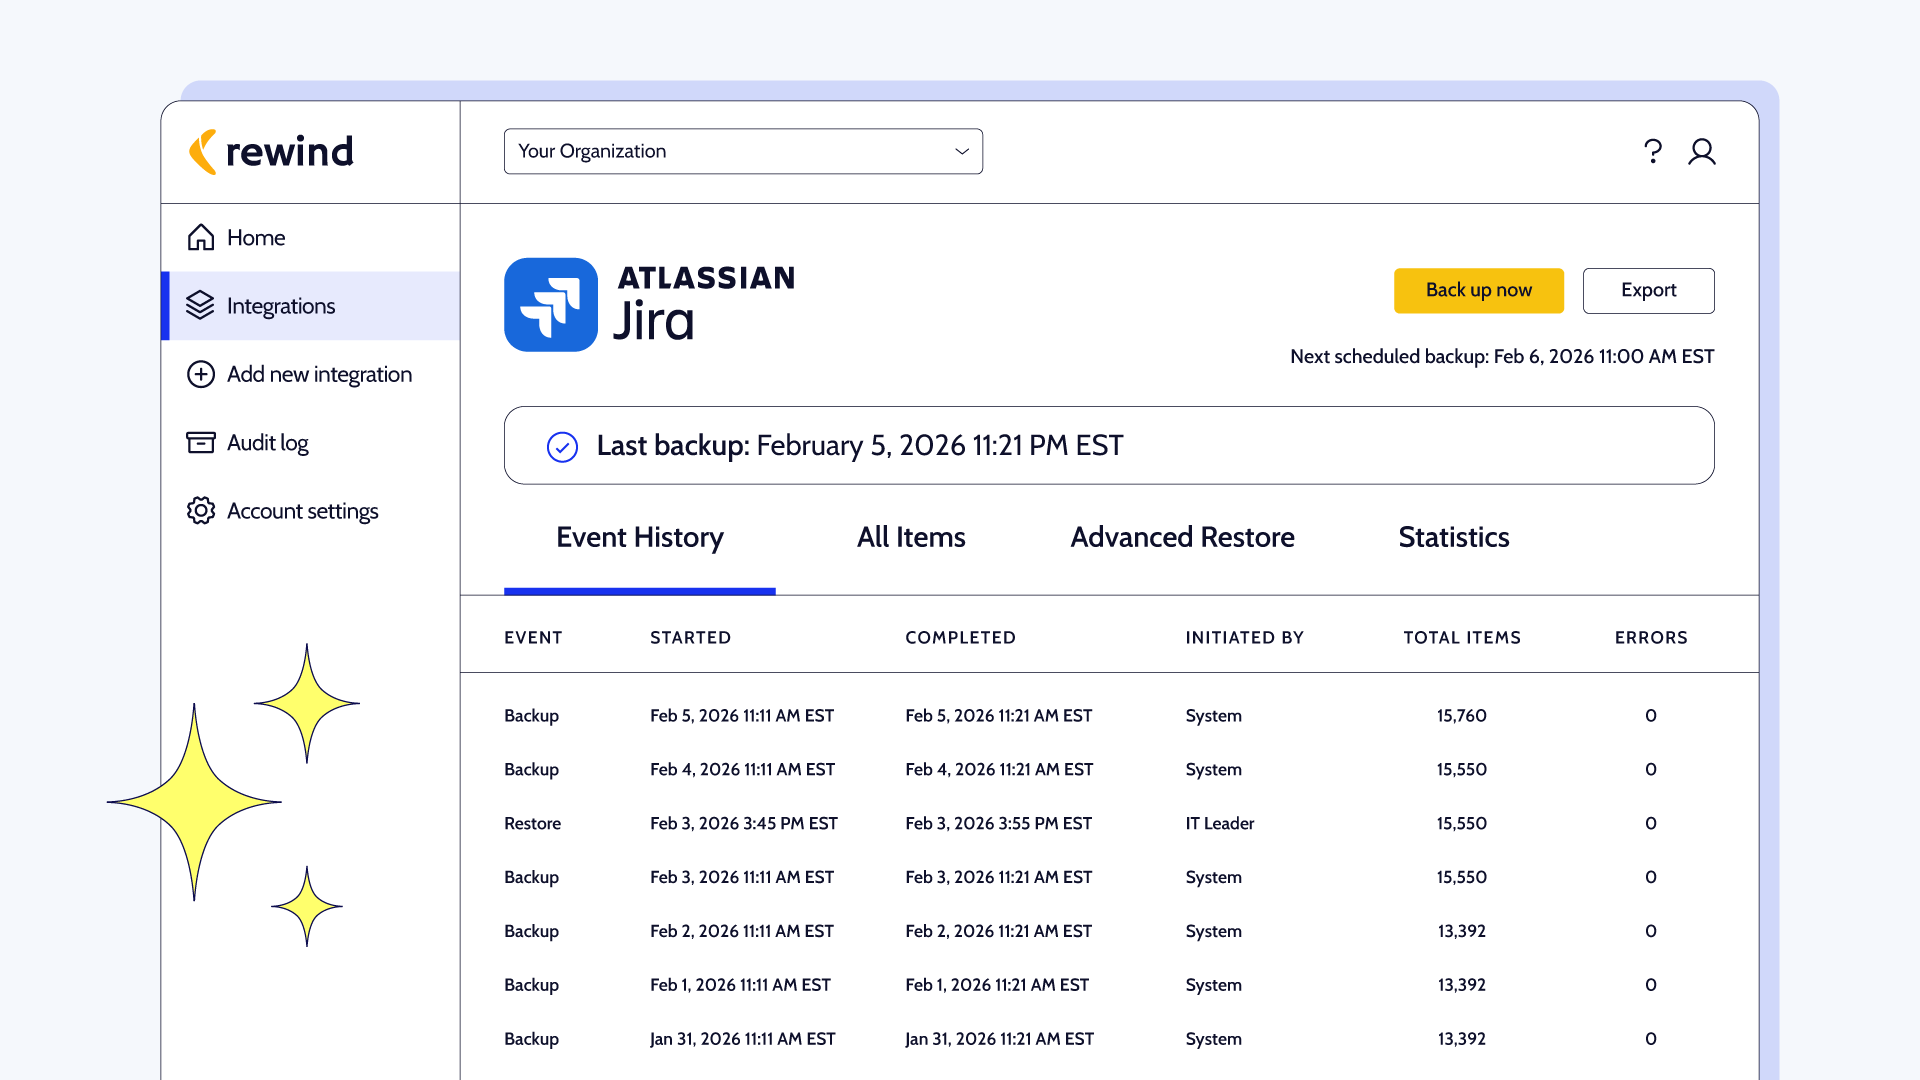Select the Statistics tab
Image resolution: width=1920 pixels, height=1080 pixels.
point(1453,537)
